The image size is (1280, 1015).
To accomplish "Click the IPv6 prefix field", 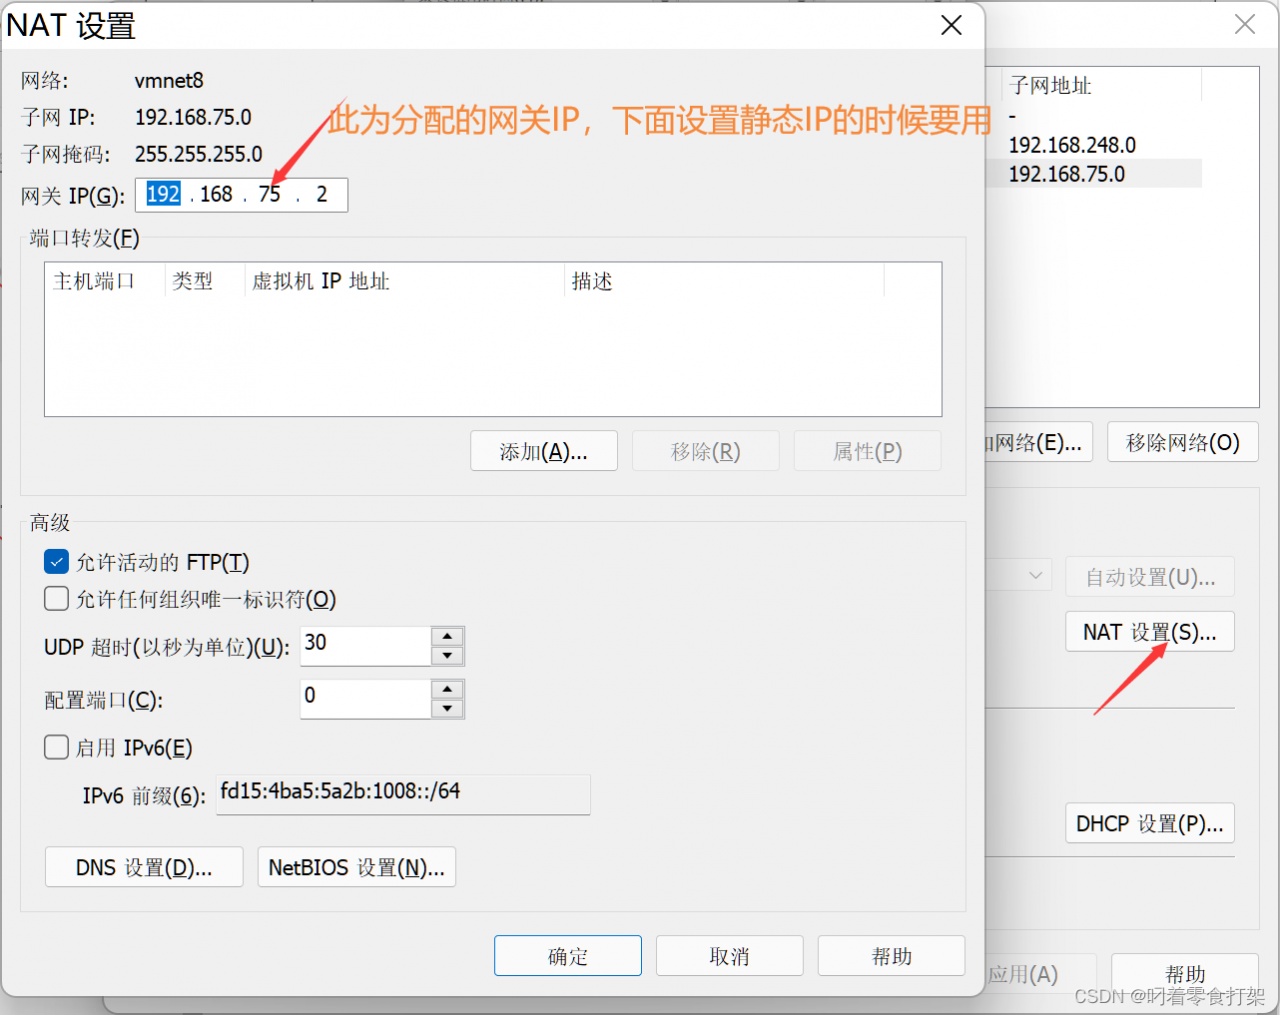I will (403, 794).
